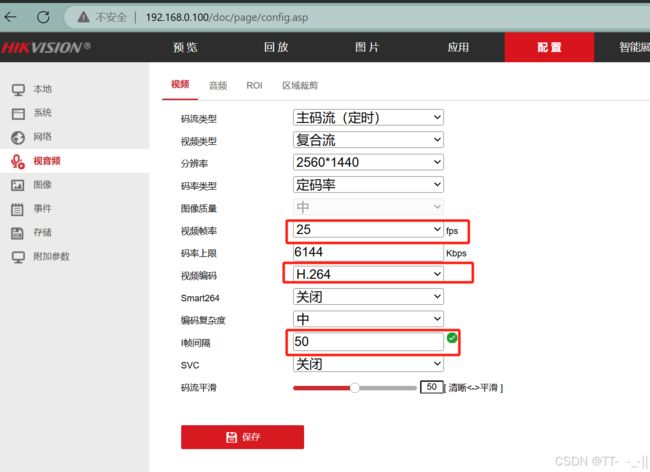Select the 视频 tab
The image size is (650, 472).
(180, 85)
